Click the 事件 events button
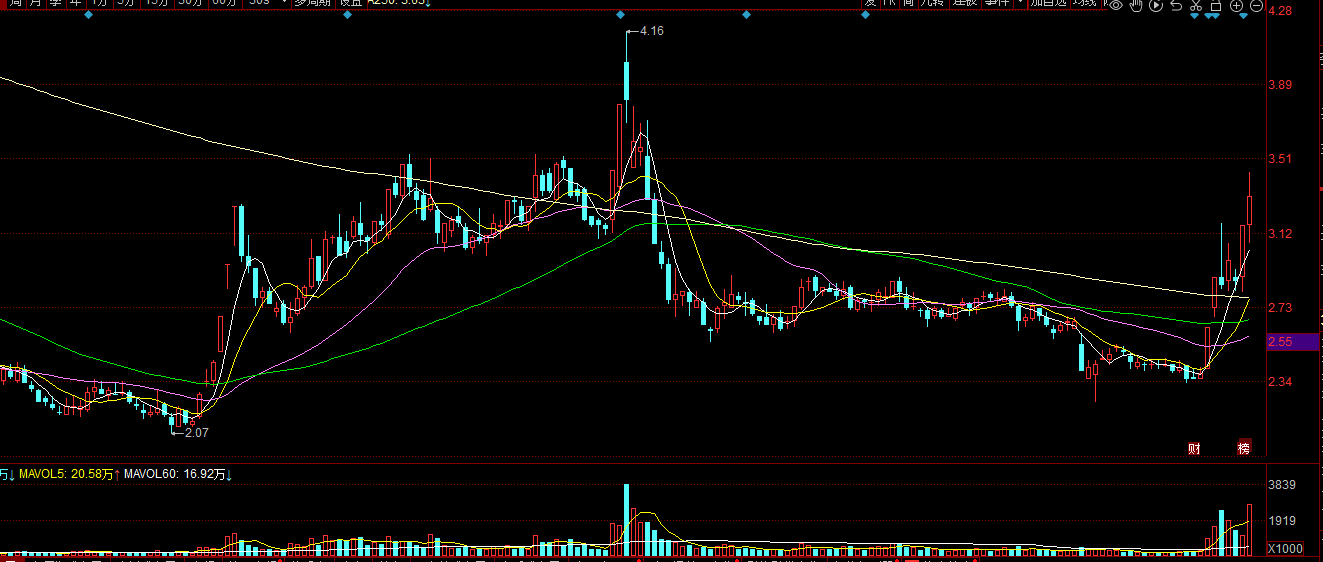Image resolution: width=1323 pixels, height=562 pixels. click(x=997, y=4)
